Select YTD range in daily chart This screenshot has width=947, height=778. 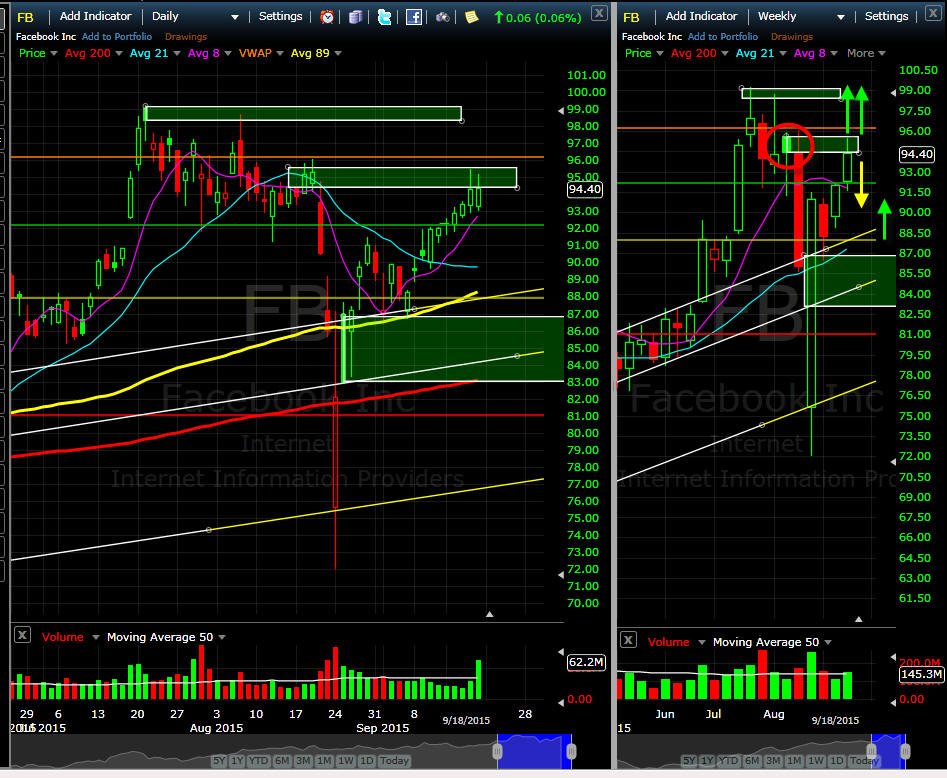click(x=258, y=760)
